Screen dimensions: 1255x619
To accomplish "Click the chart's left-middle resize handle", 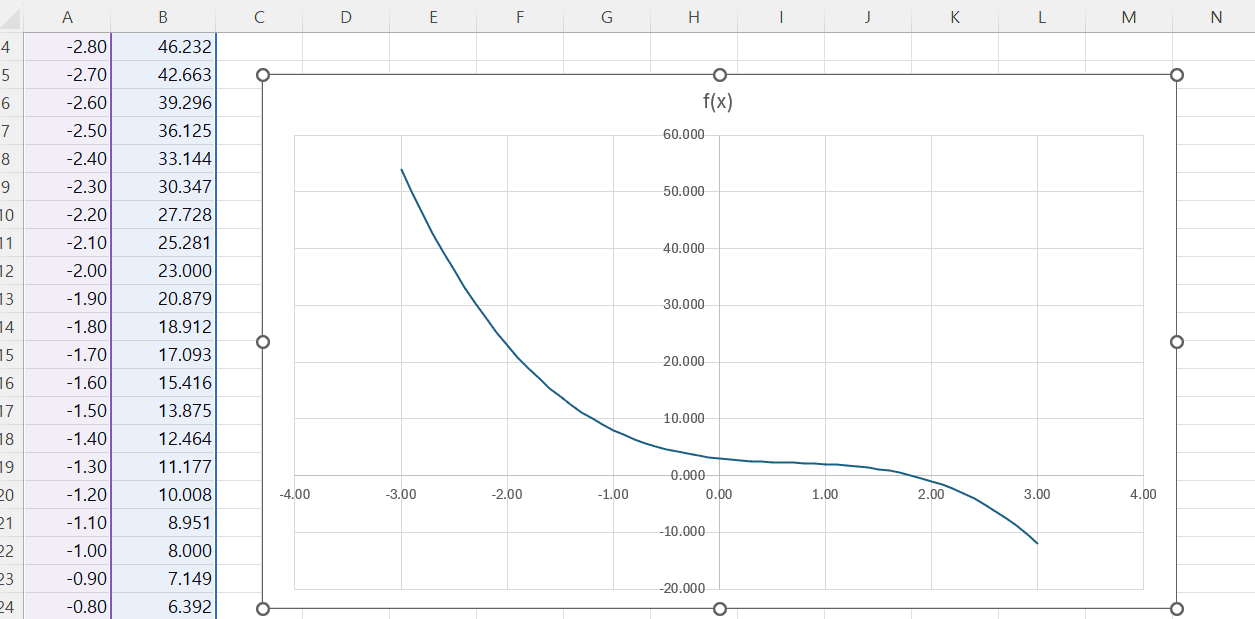I will coord(264,342).
